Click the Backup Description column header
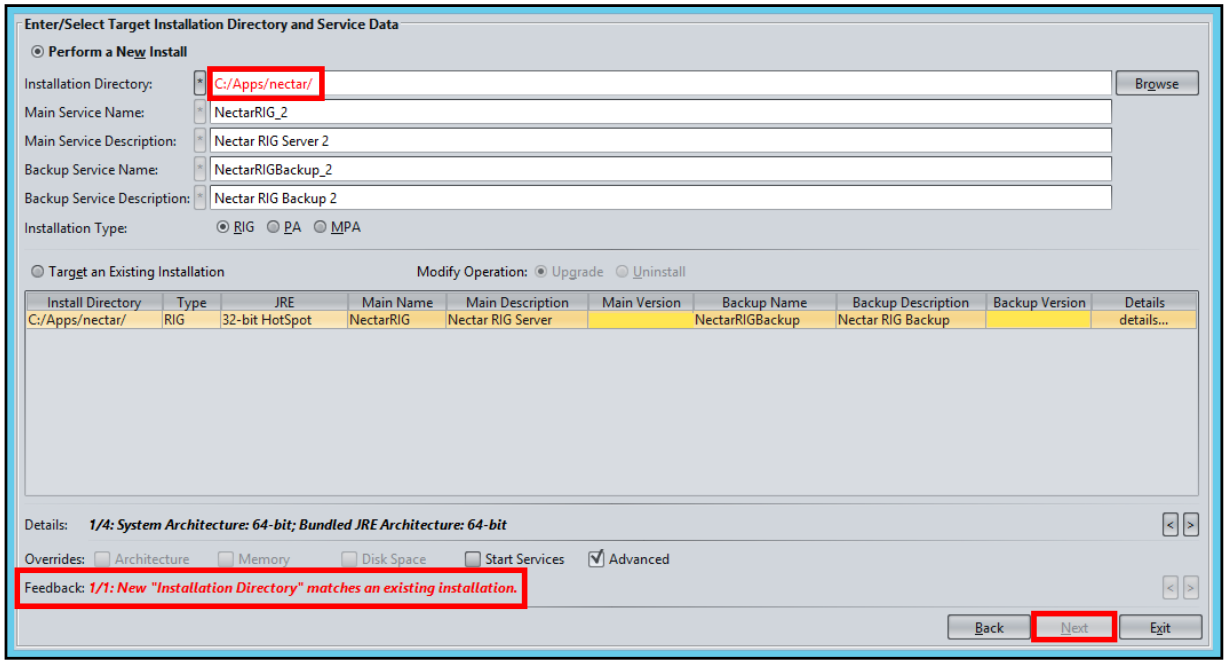This screenshot has width=1228, height=664. [x=911, y=302]
